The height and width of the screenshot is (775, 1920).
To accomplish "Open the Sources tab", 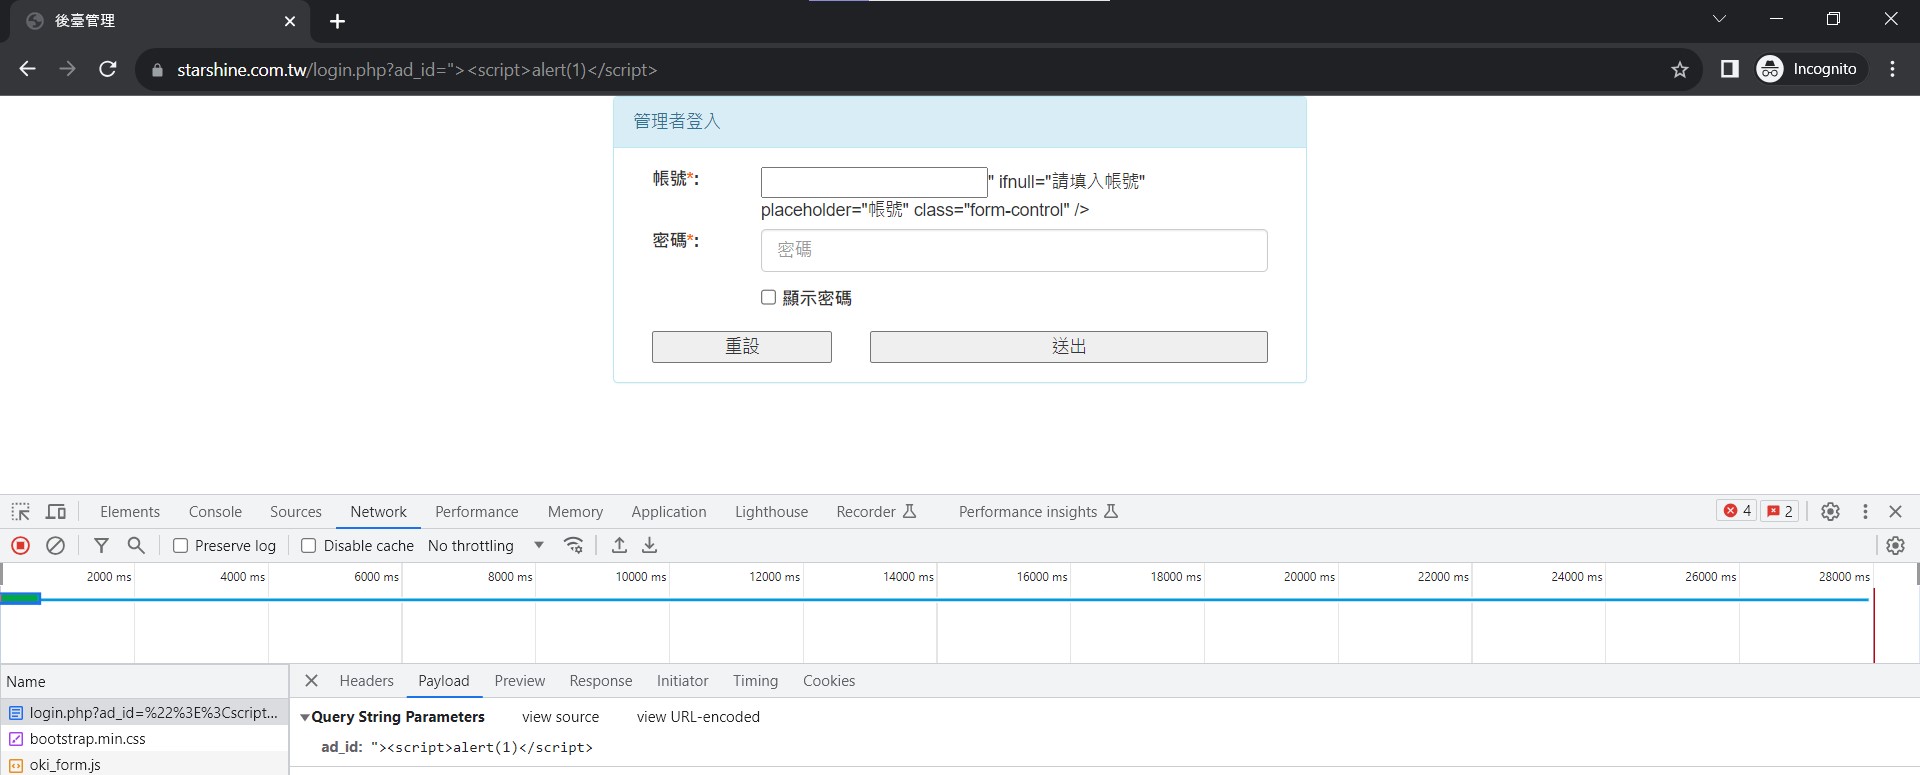I will point(296,512).
